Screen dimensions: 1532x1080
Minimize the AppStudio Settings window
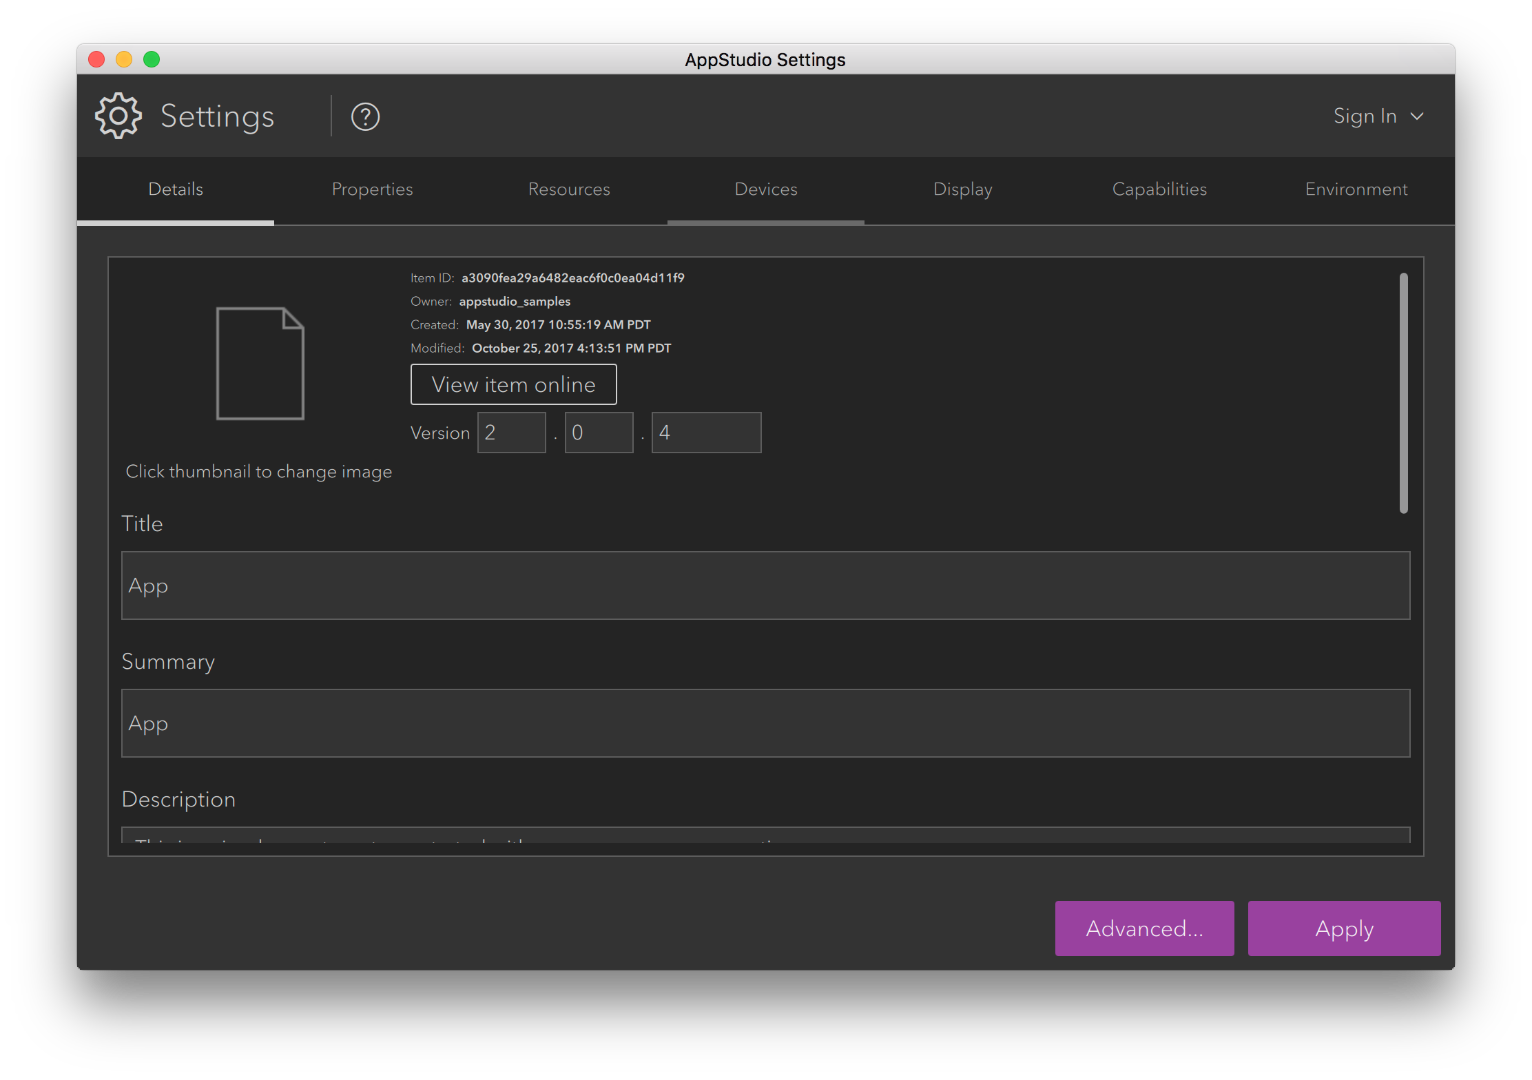tap(124, 59)
